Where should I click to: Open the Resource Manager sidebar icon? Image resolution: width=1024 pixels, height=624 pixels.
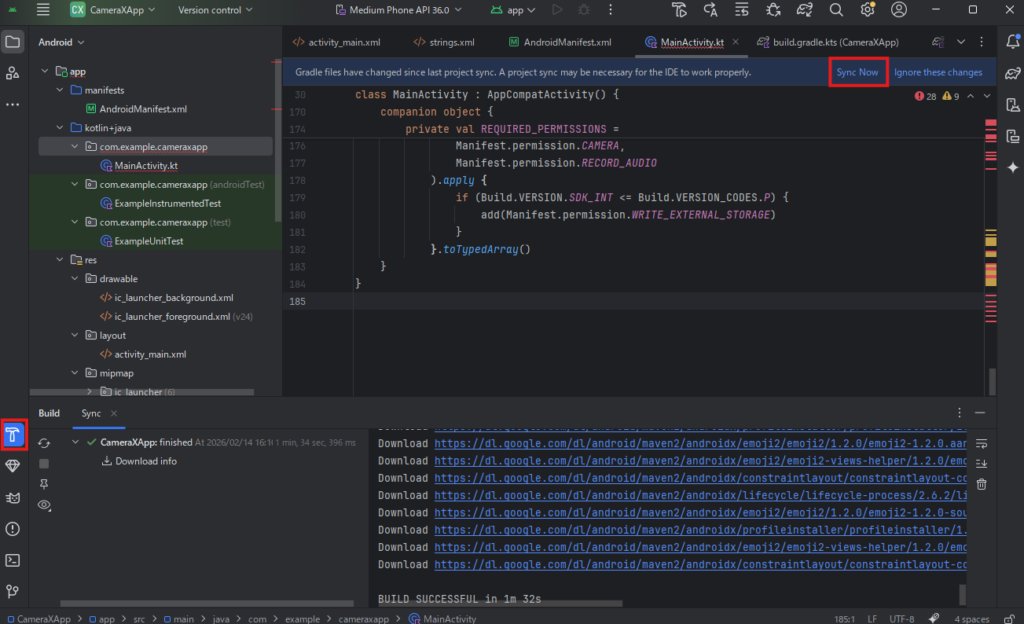pos(13,73)
